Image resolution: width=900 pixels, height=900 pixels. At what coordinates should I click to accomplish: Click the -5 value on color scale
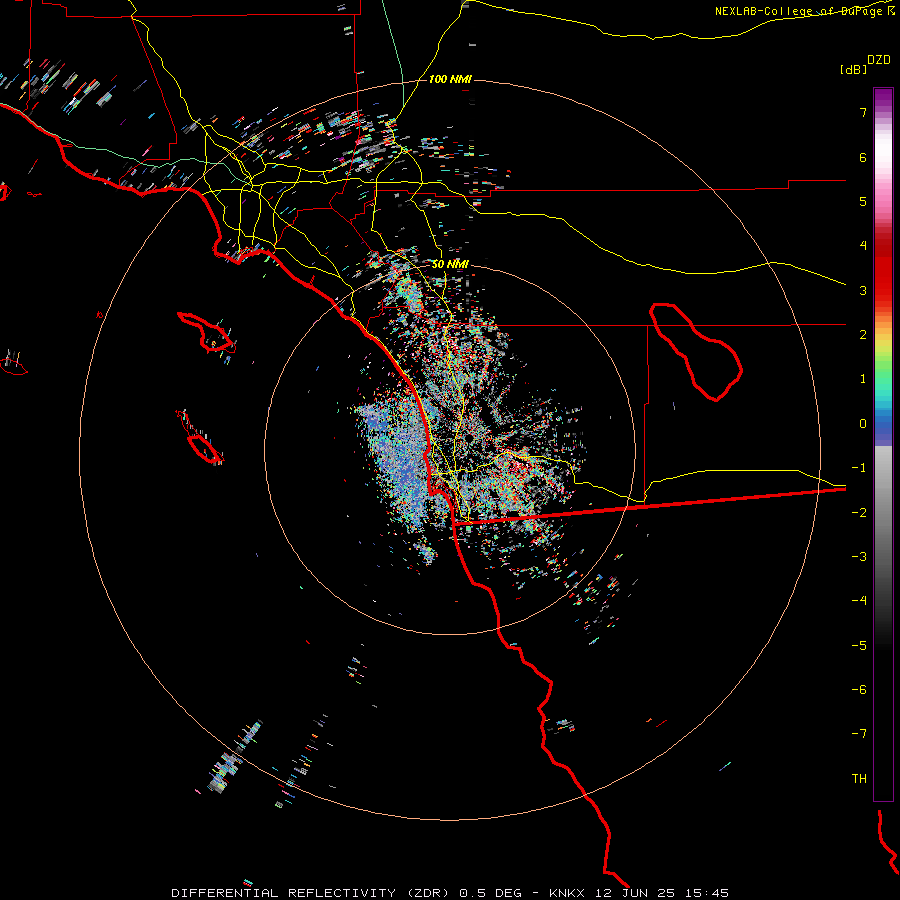859,645
